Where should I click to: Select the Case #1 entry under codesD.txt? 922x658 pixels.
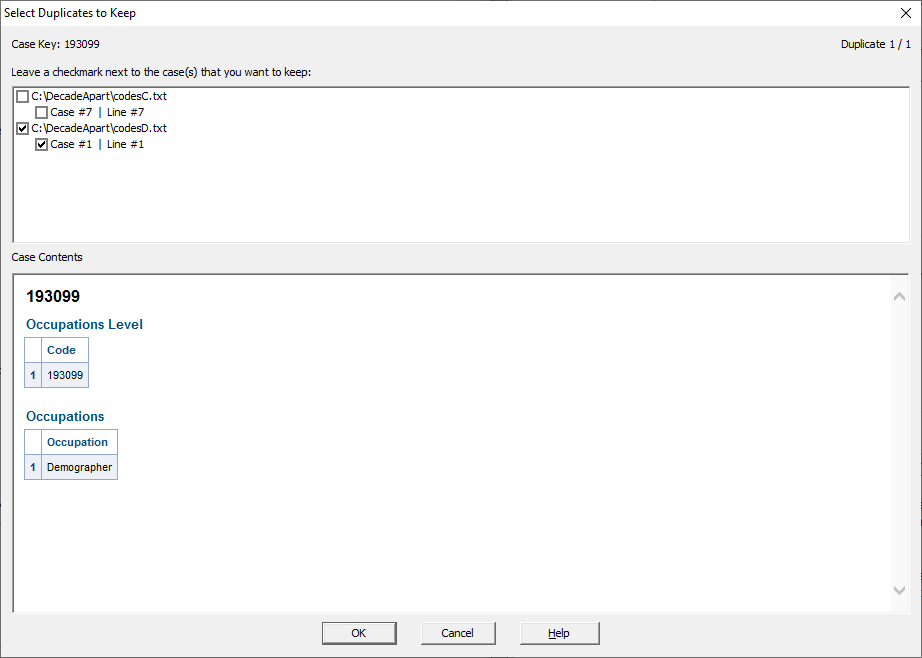pos(97,143)
